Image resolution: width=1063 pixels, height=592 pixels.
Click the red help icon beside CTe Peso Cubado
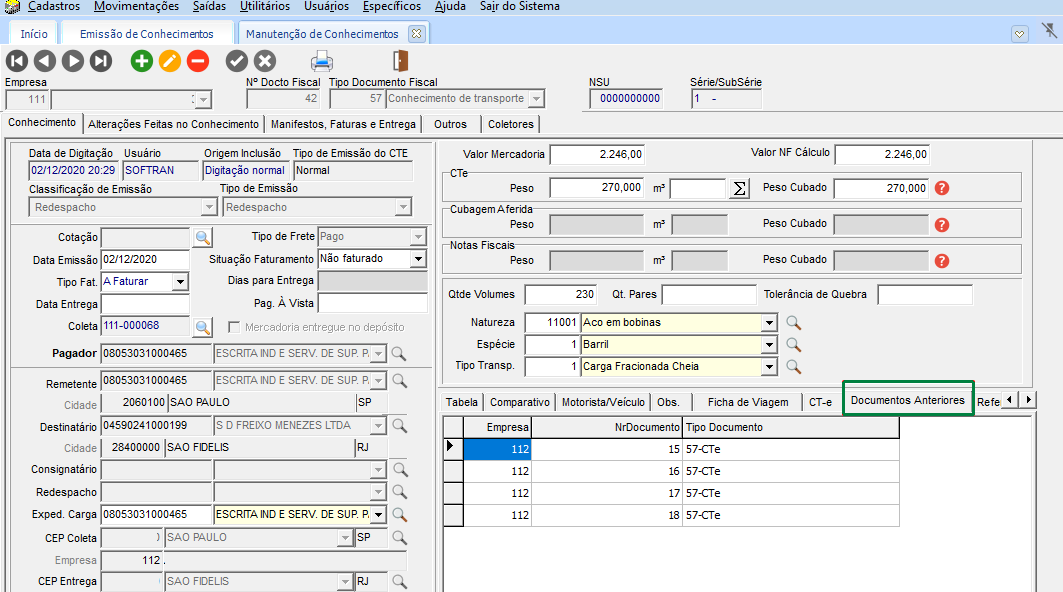tap(941, 188)
